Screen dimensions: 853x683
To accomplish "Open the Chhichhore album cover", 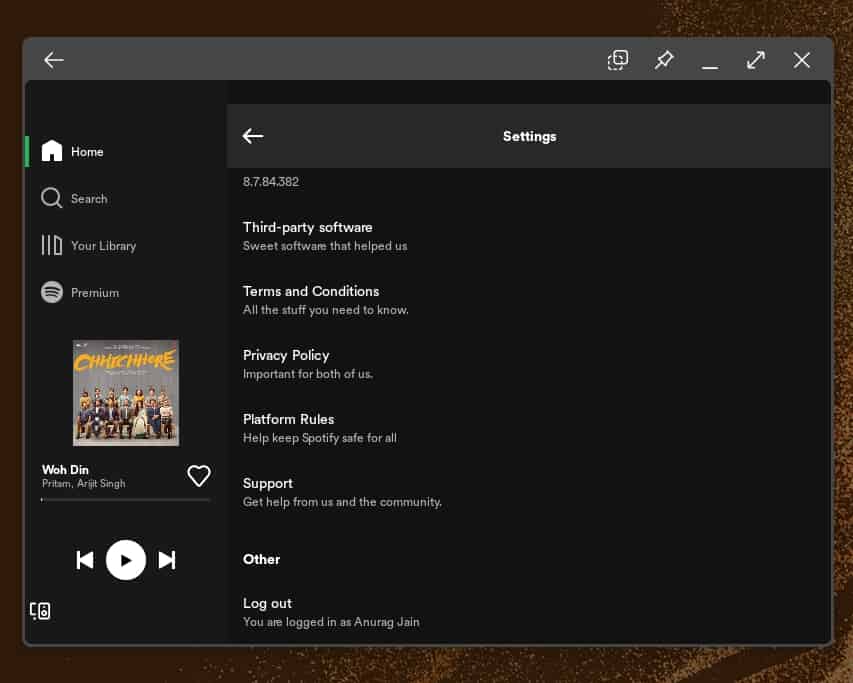I will click(126, 393).
